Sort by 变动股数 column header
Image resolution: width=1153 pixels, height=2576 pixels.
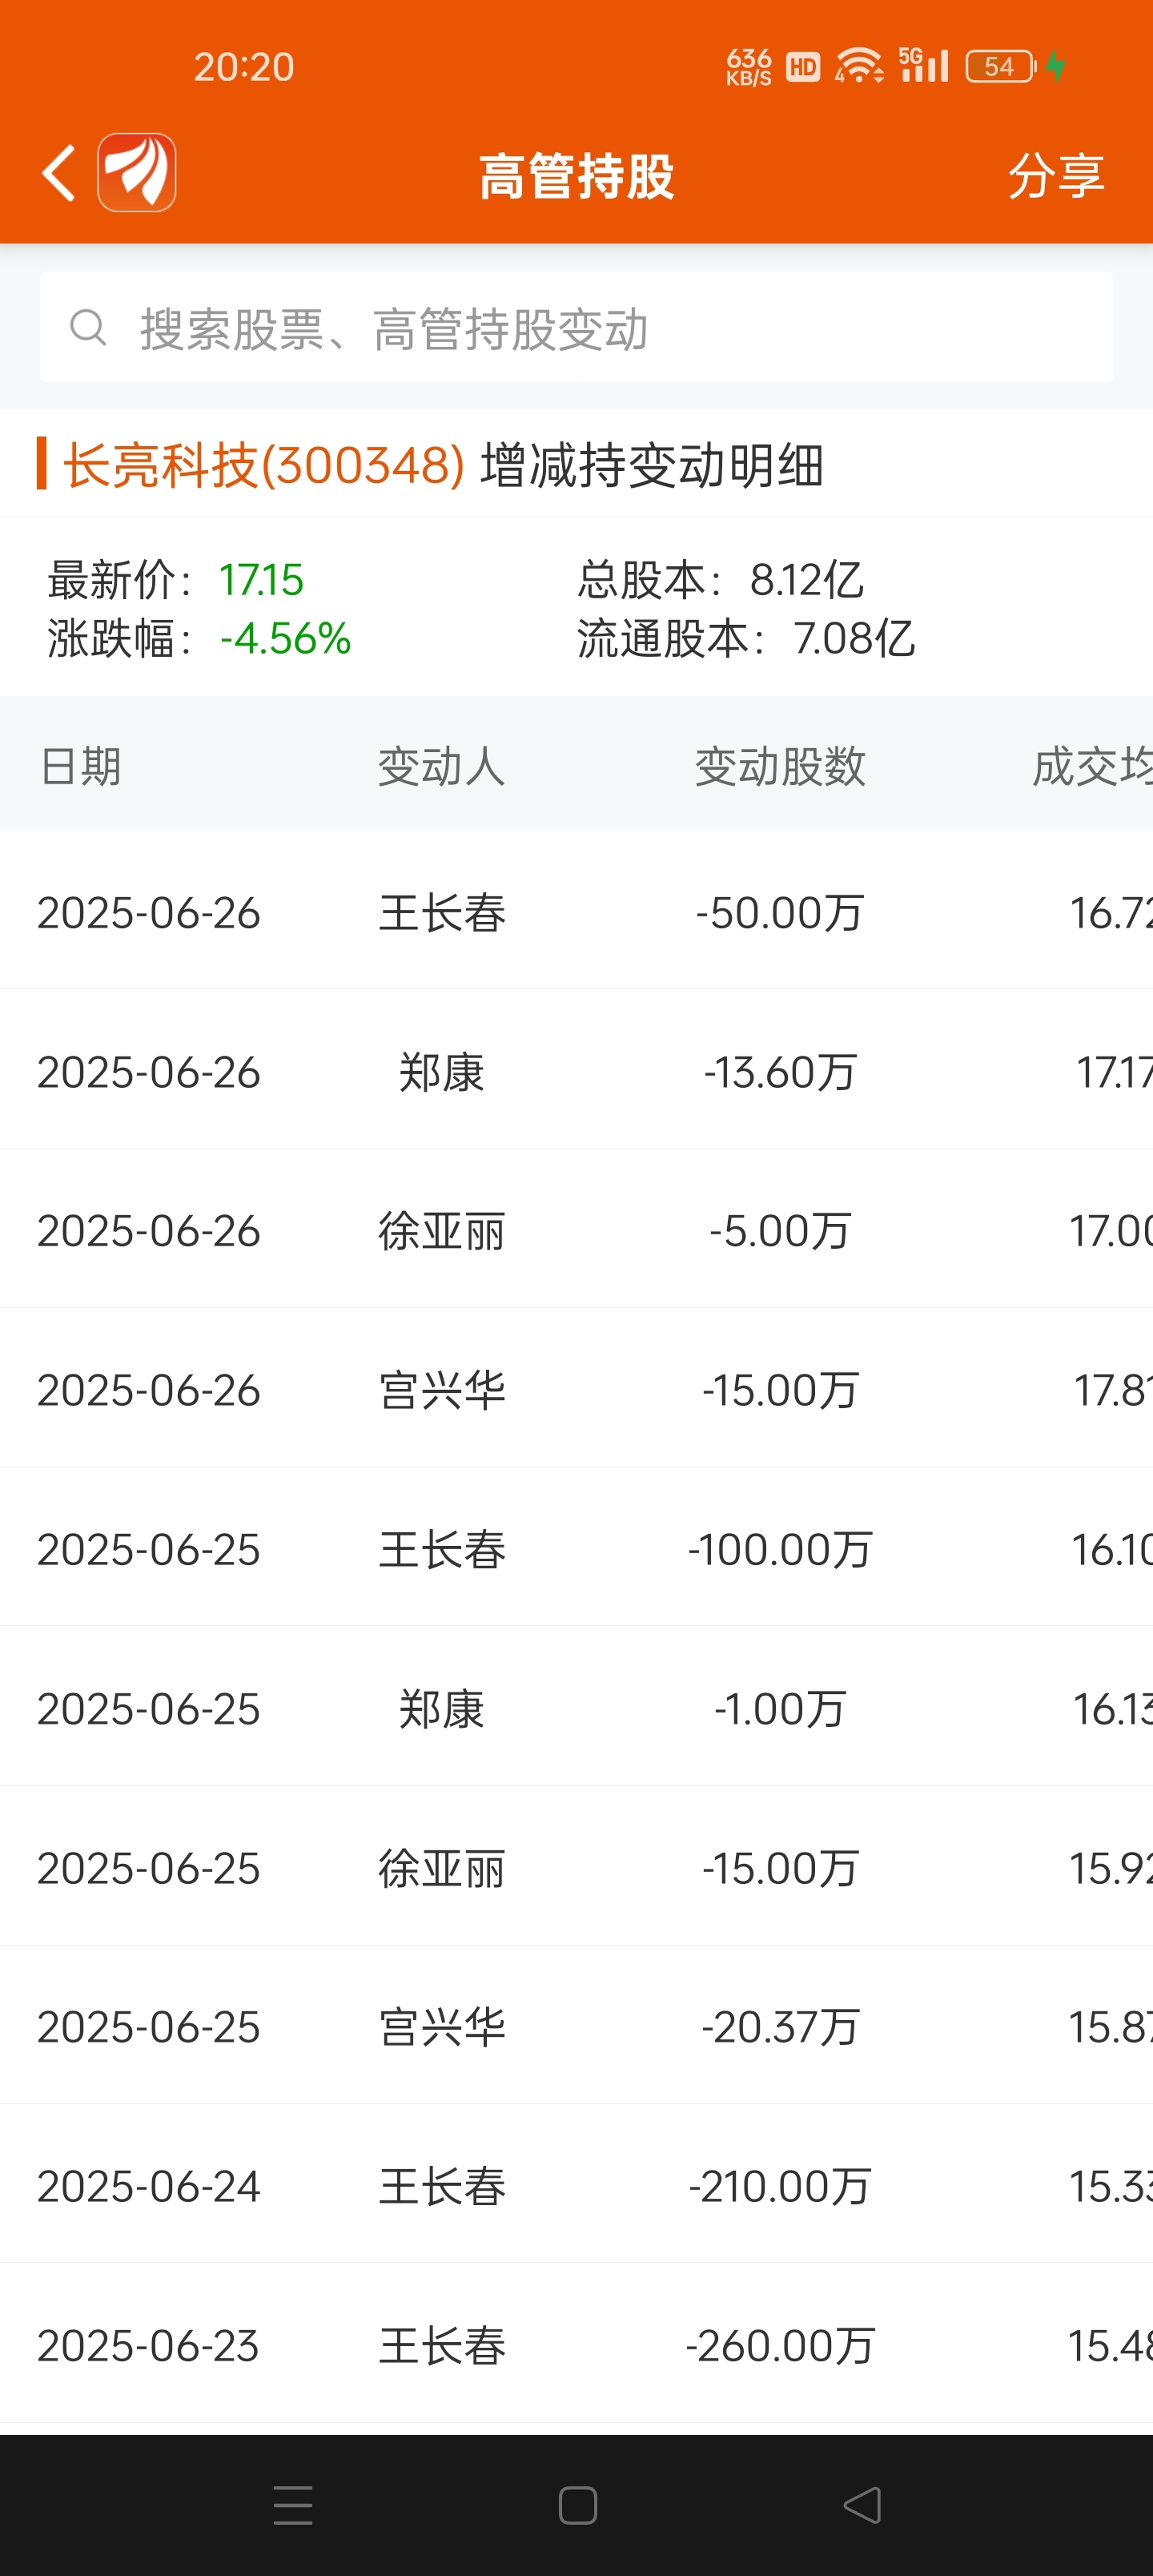pos(780,767)
